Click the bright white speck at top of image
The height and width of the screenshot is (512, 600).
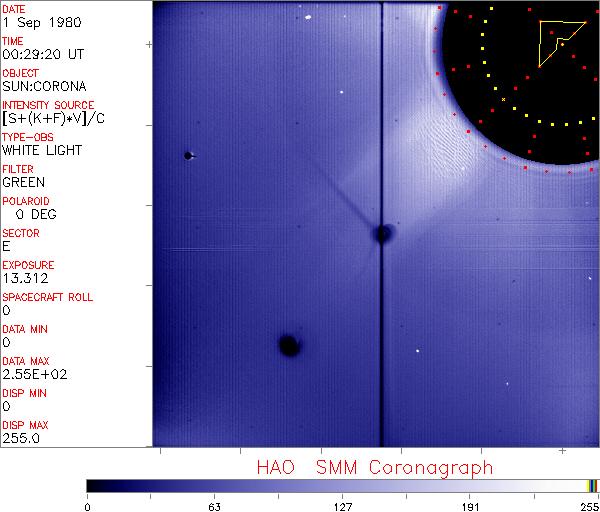tap(310, 17)
